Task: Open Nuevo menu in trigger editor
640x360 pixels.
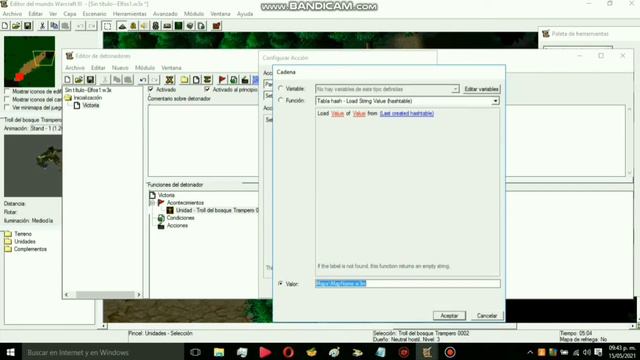Action: point(120,68)
